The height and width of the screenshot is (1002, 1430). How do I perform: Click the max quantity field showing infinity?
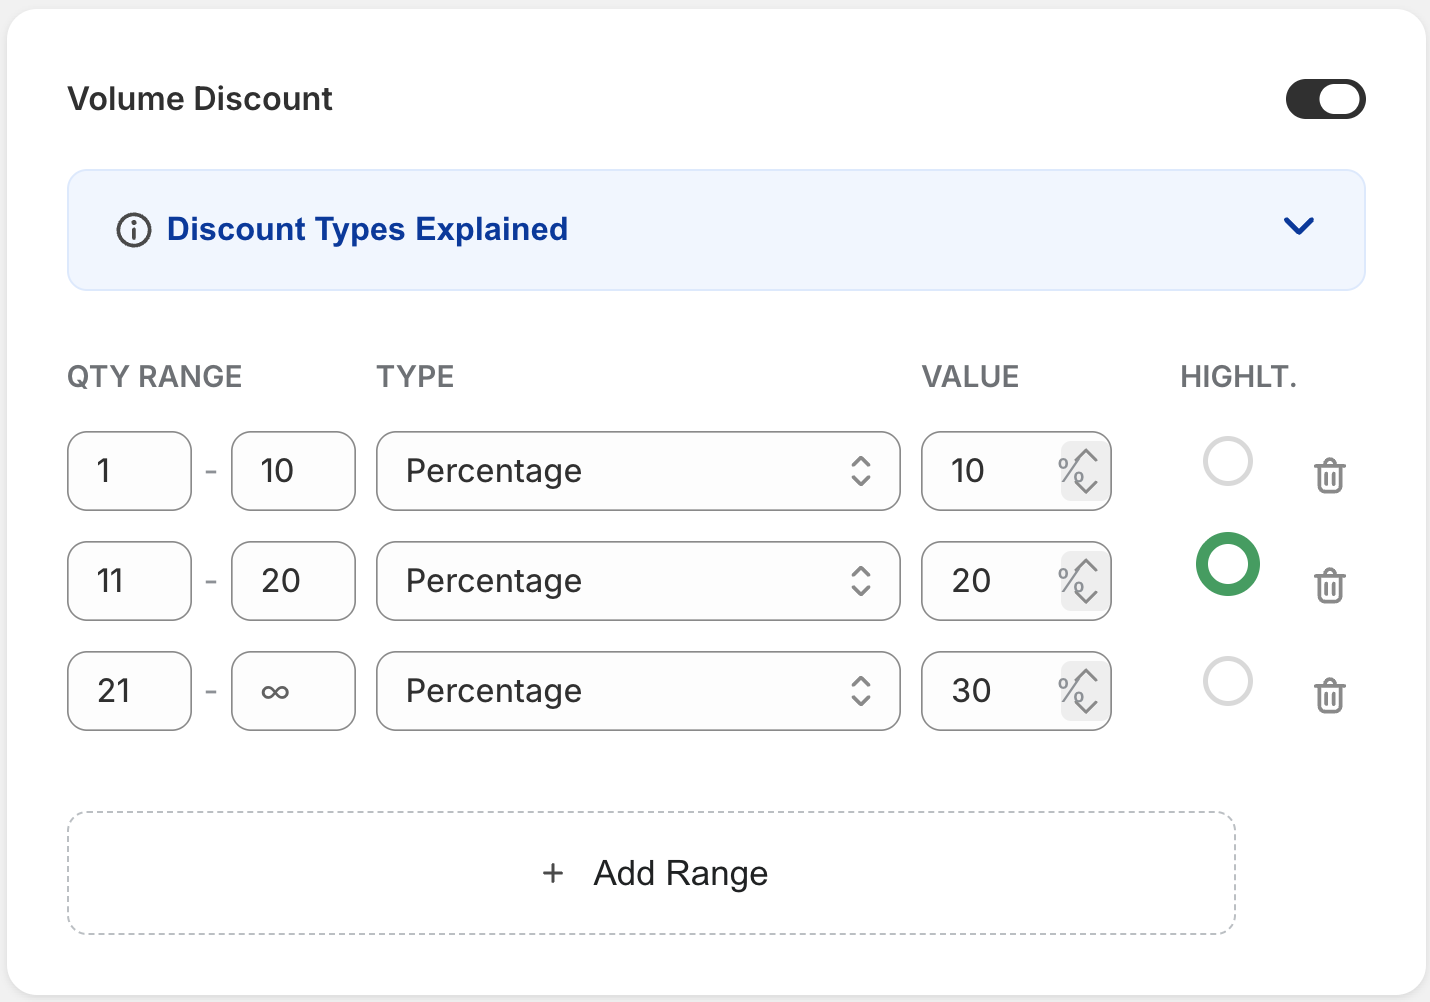(x=293, y=691)
